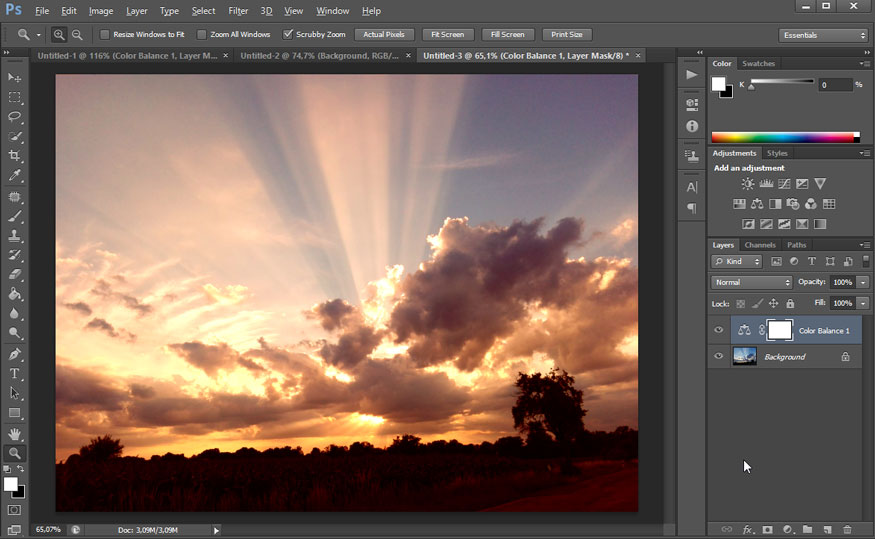875x539 pixels.
Task: Click the color spectrum ramp bar
Action: click(785, 137)
